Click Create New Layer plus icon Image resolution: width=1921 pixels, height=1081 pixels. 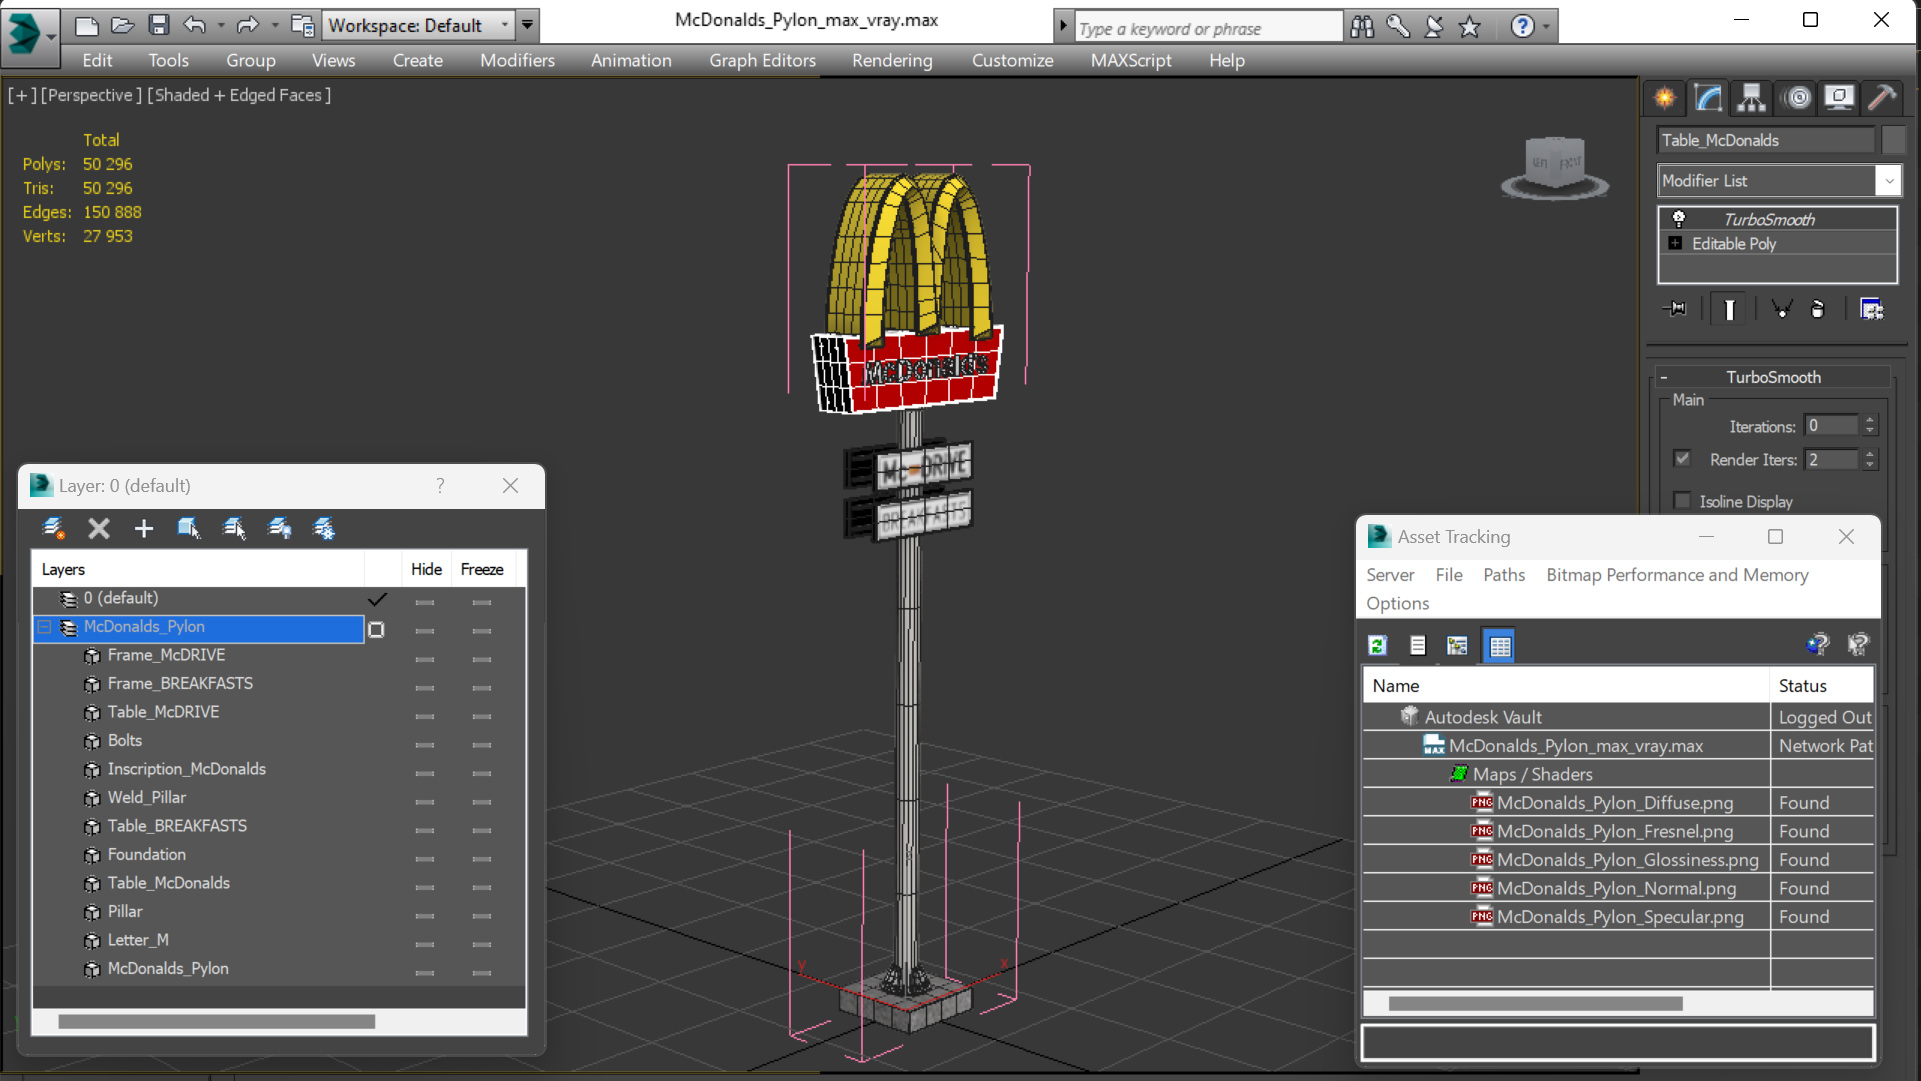click(x=144, y=528)
